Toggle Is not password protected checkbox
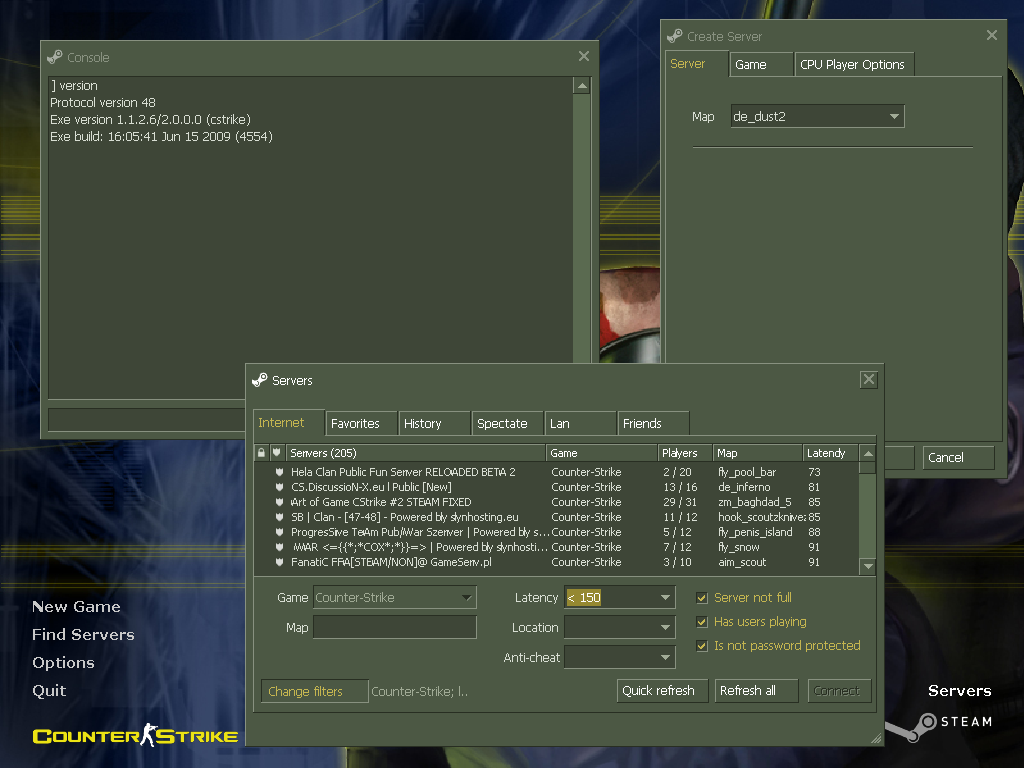This screenshot has width=1024, height=768. (702, 646)
